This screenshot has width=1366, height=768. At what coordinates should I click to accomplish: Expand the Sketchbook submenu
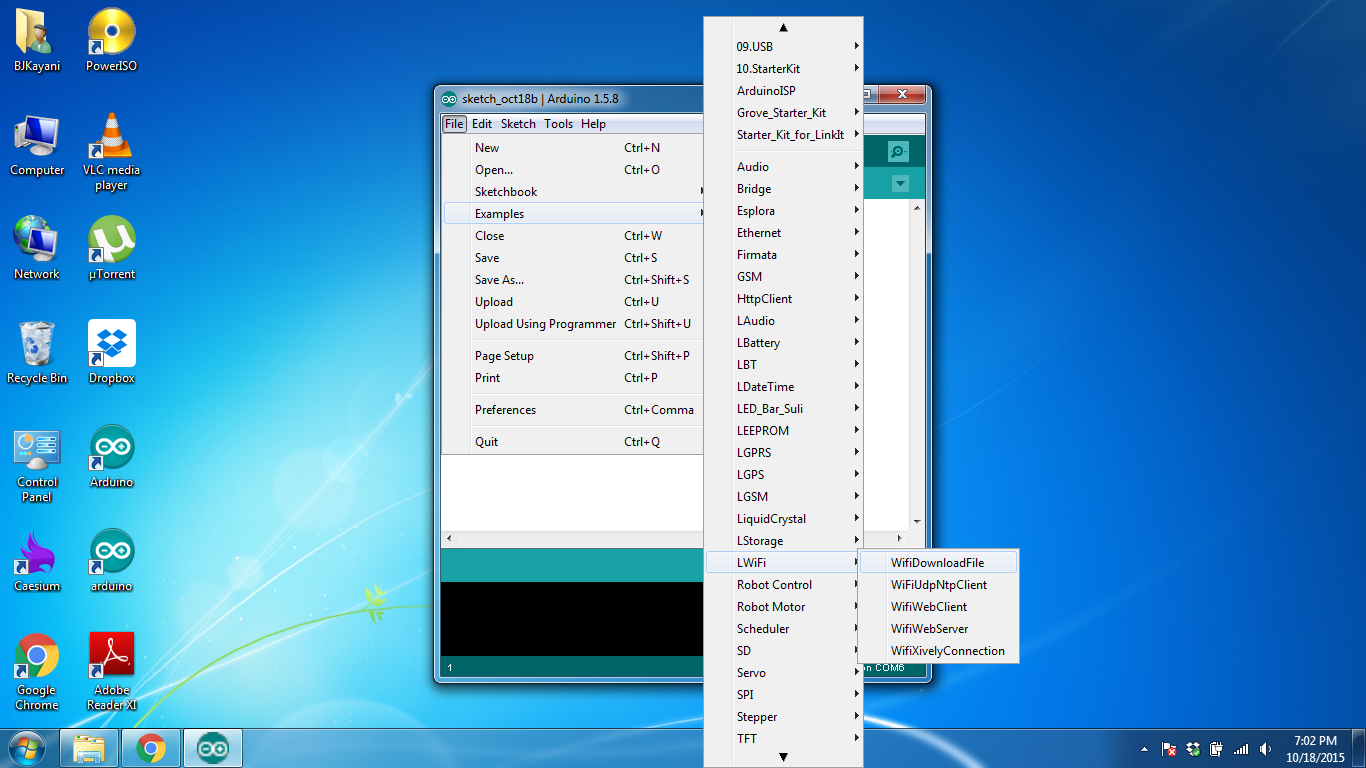tap(574, 192)
